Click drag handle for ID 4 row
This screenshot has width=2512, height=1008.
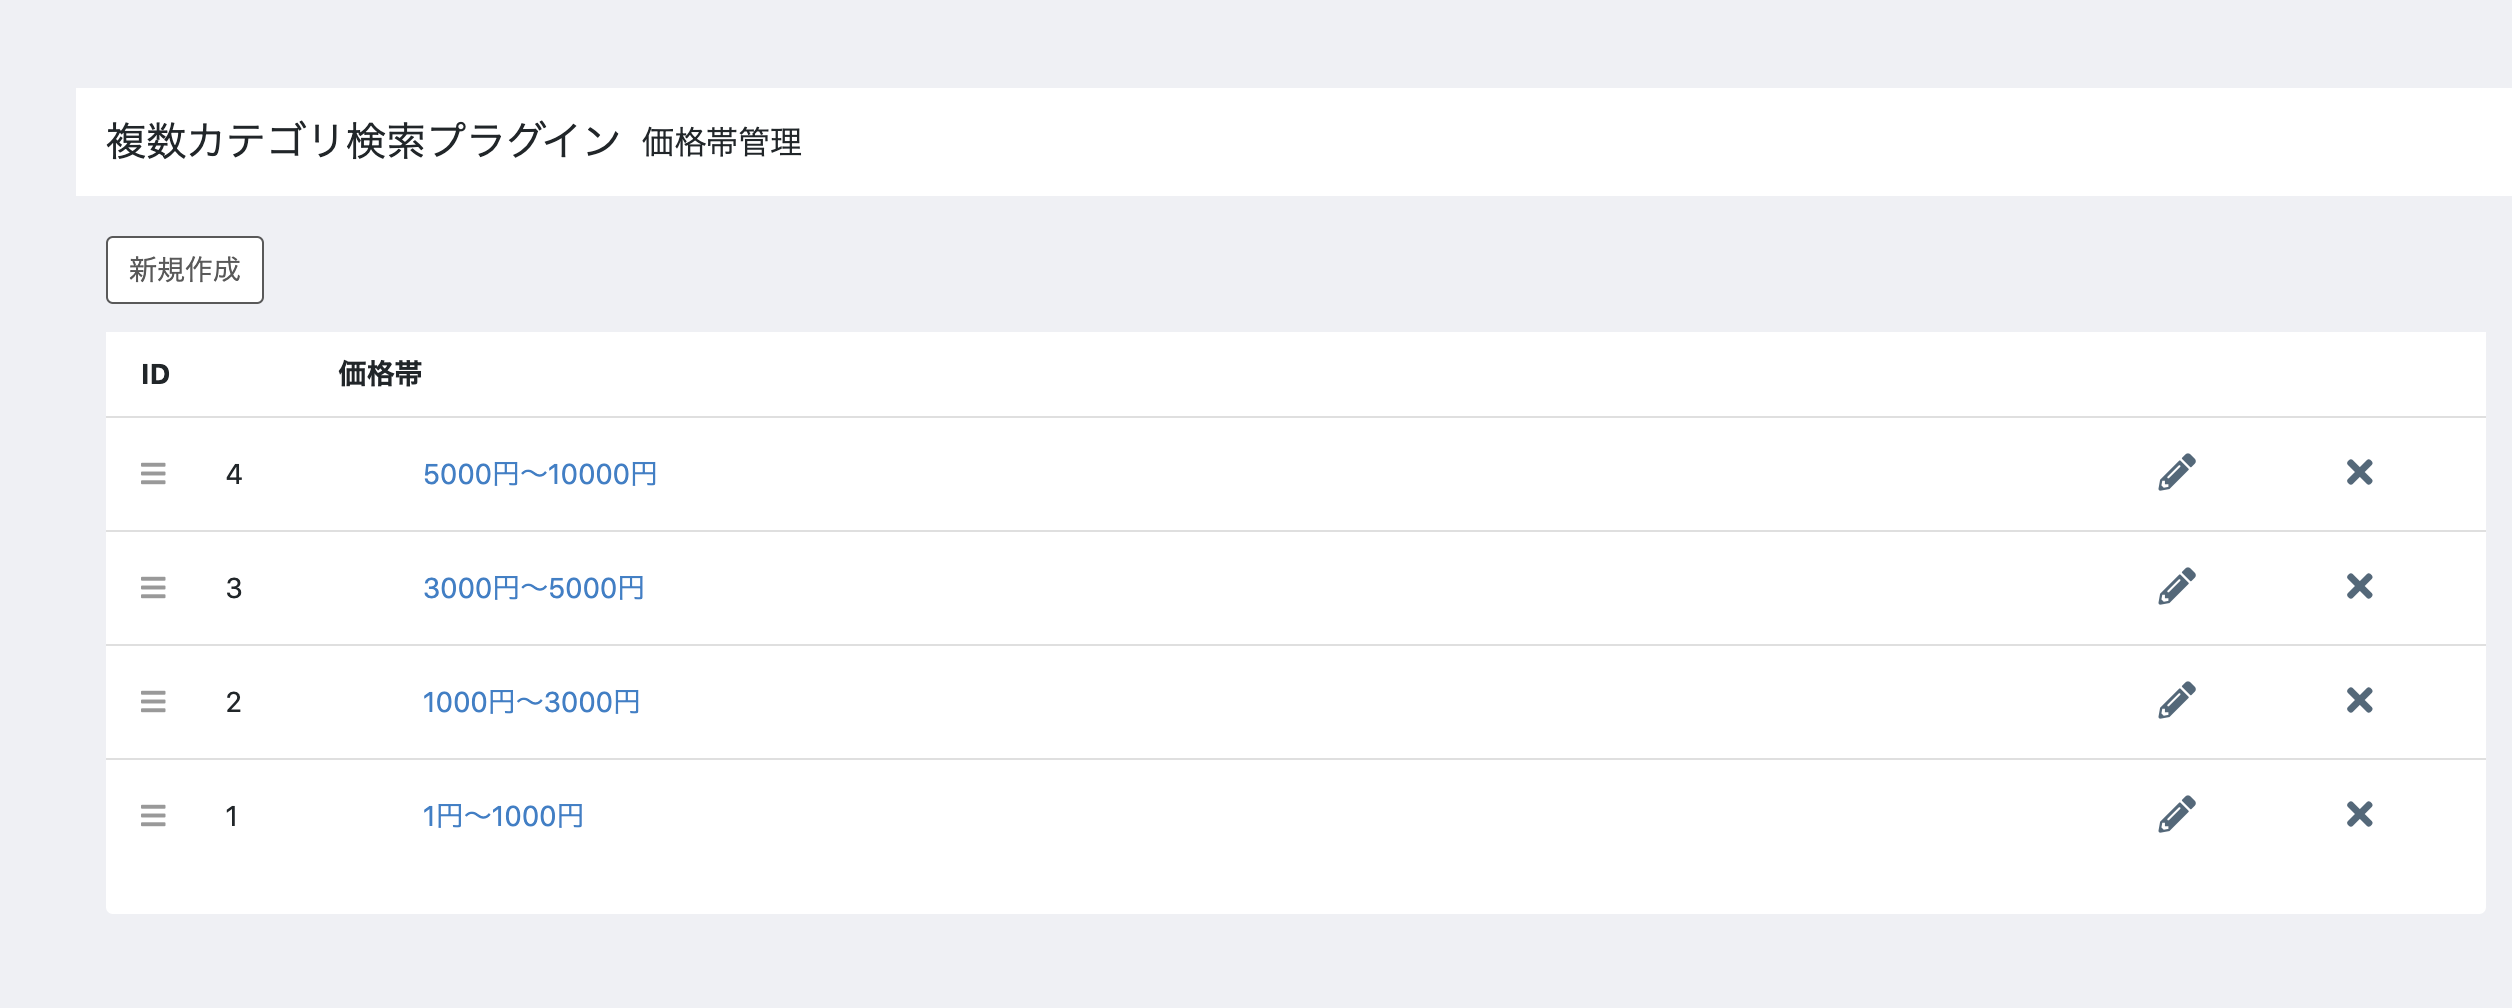point(153,474)
